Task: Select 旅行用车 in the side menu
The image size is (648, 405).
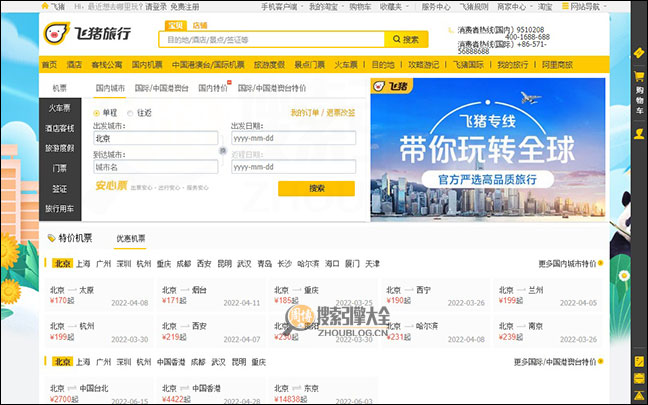Action: [x=60, y=209]
